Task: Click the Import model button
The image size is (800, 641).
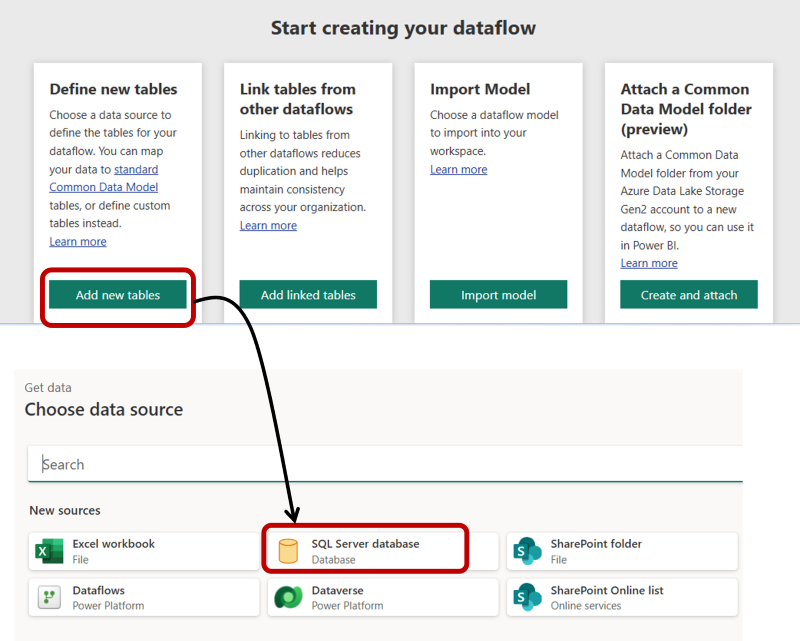Action: [x=498, y=294]
